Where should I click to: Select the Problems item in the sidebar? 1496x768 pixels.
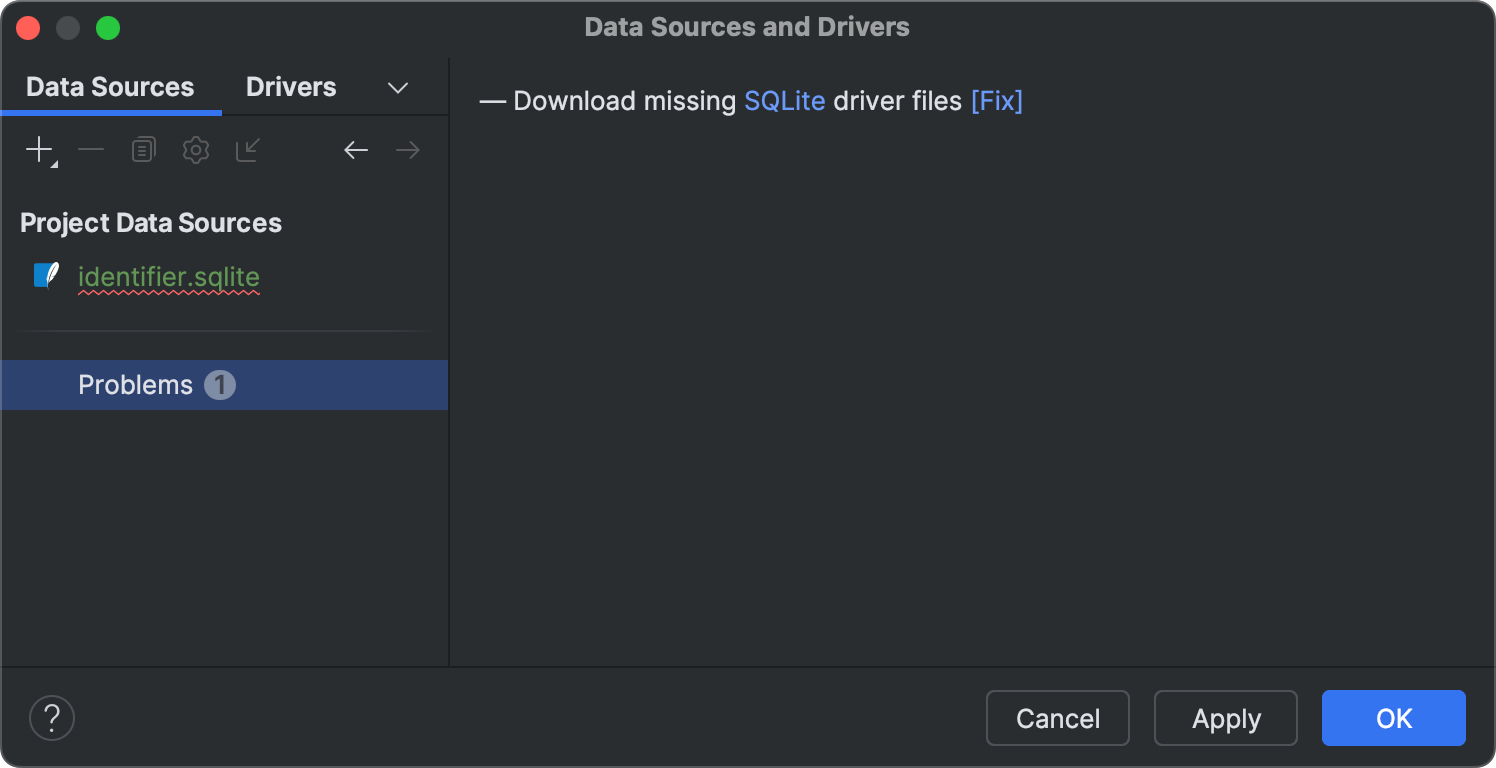coord(136,385)
